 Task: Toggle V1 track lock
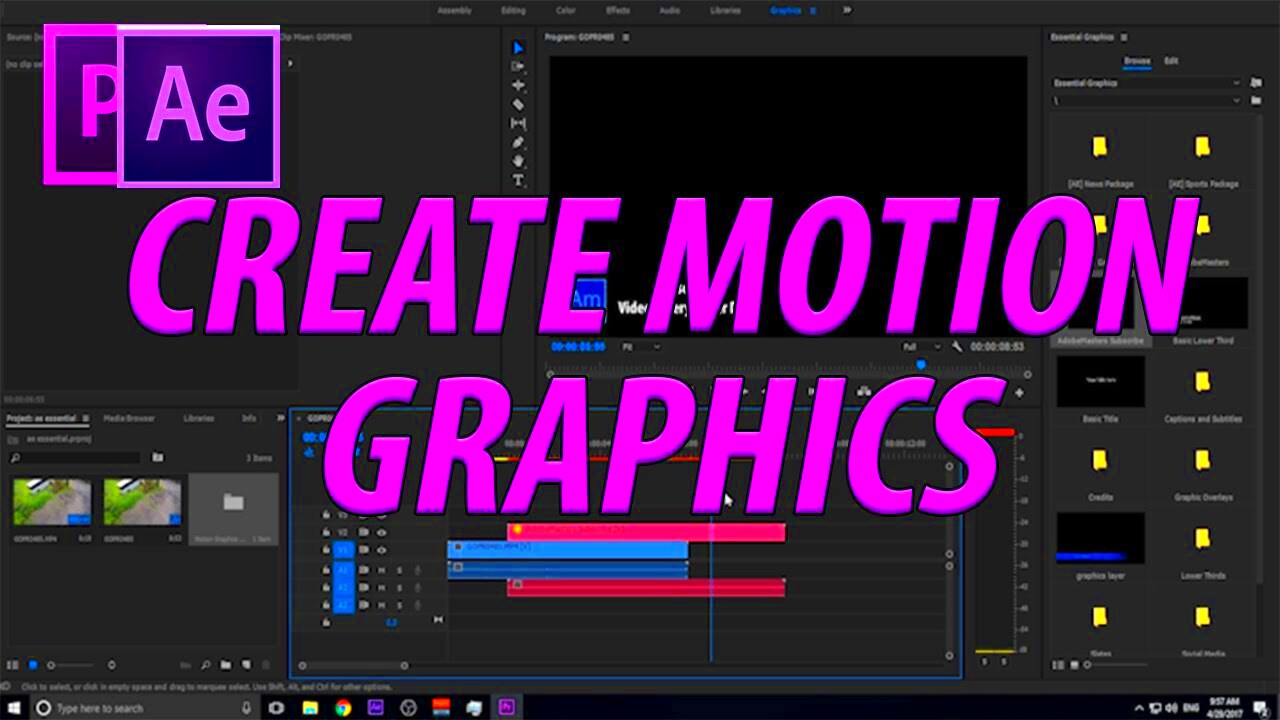coord(326,549)
